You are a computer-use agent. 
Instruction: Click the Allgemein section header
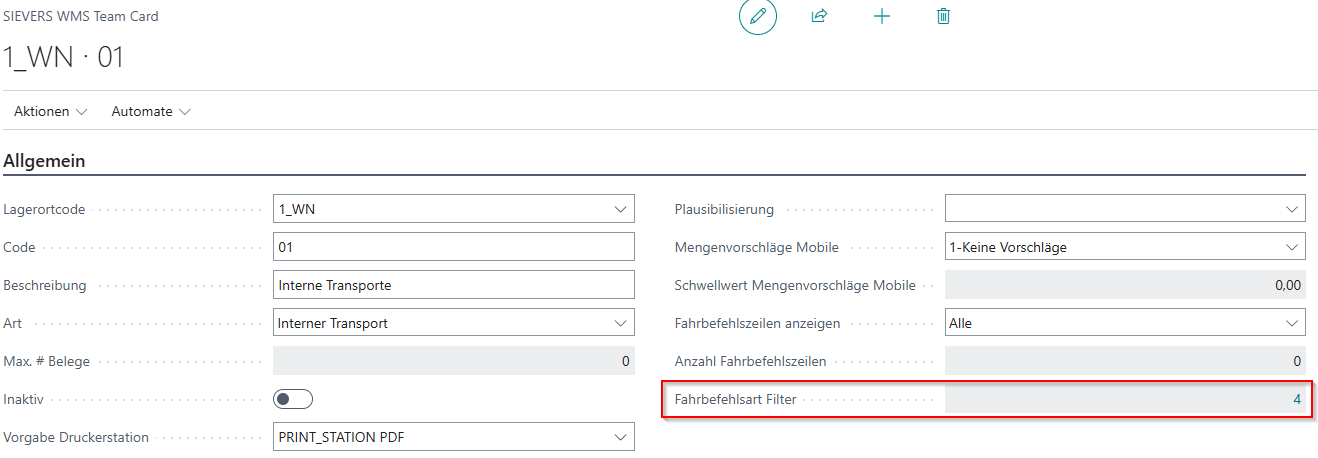45,161
